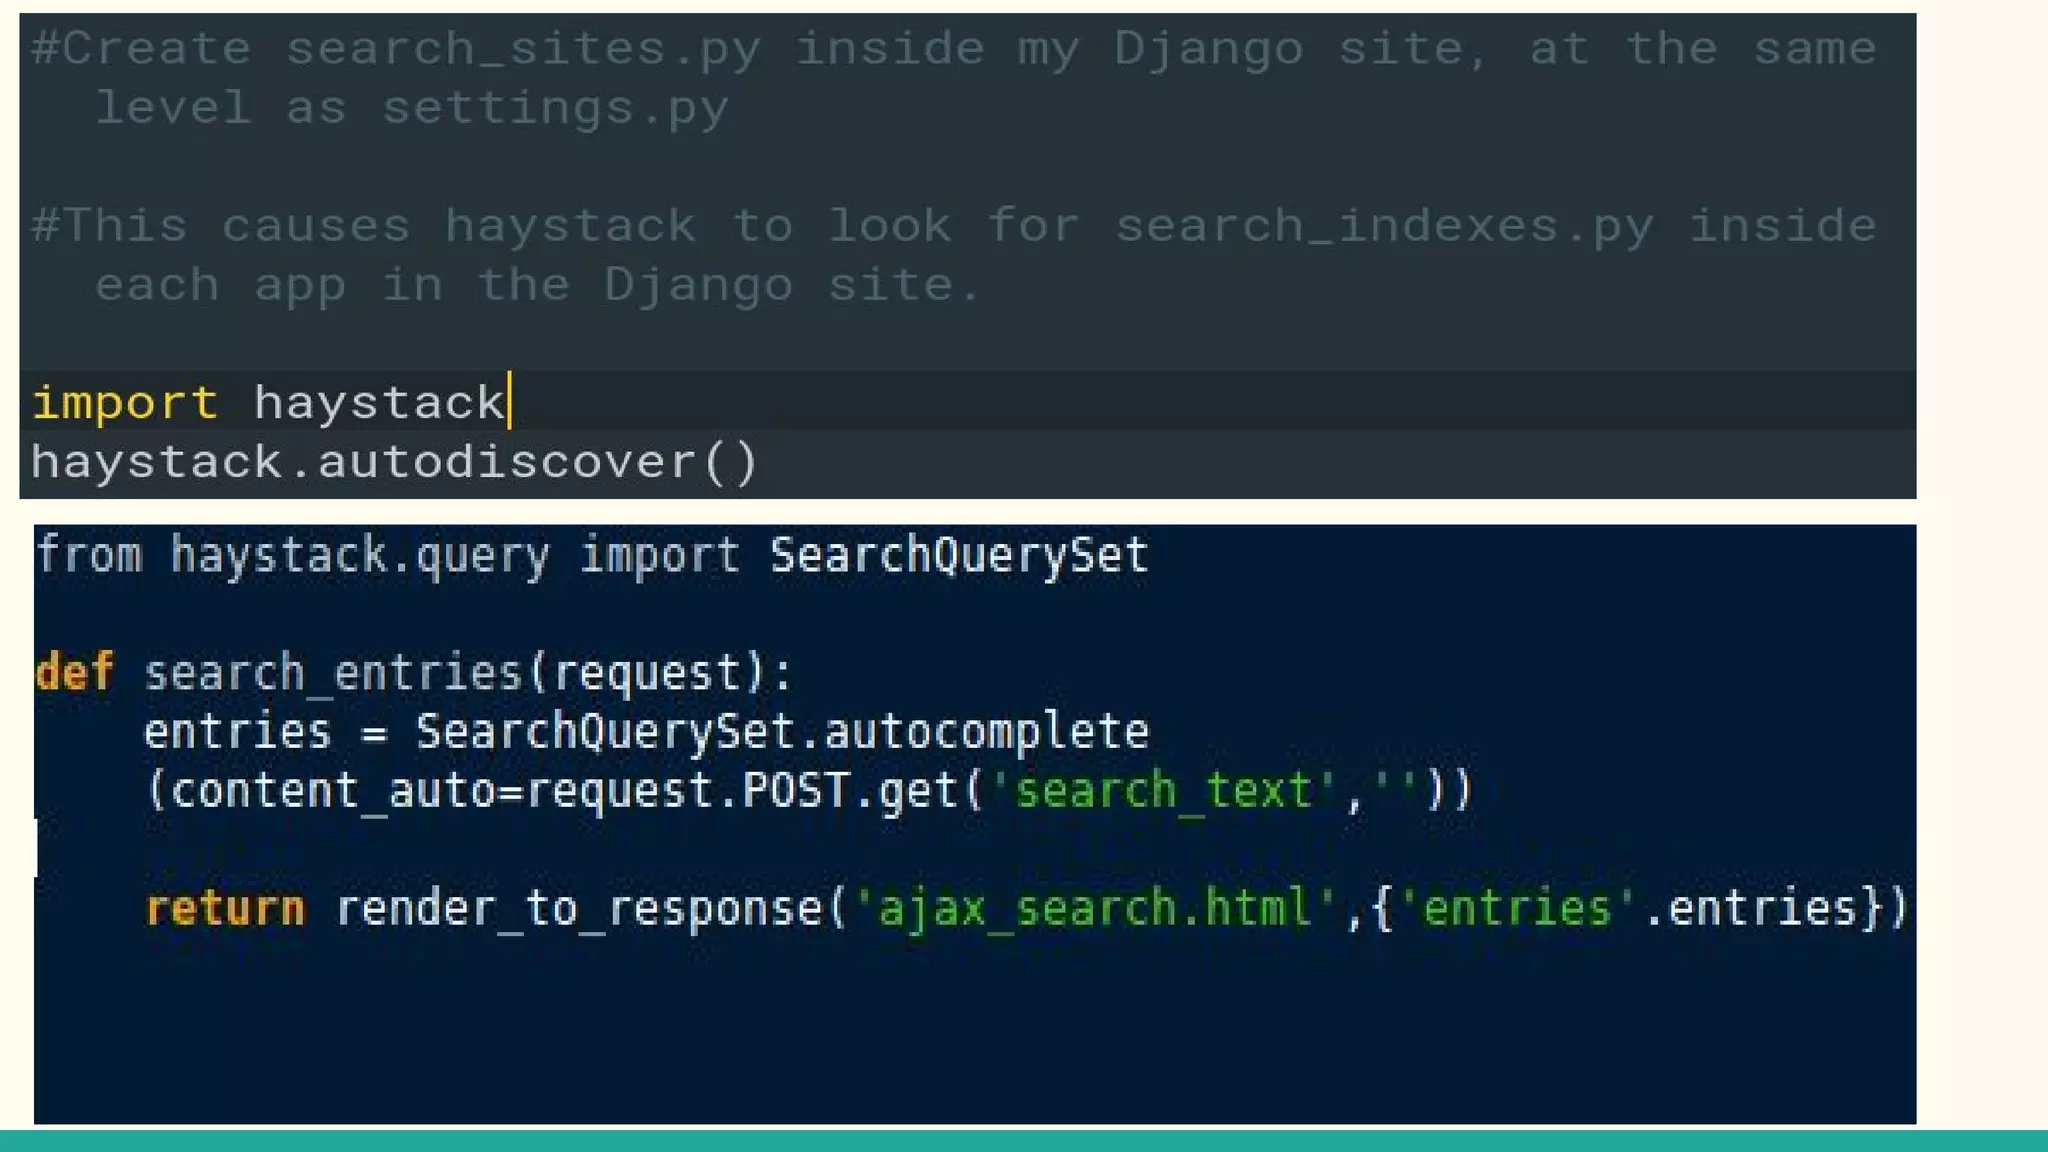This screenshot has height=1152, width=2048.
Task: Click the 'search_sites.py' comment text
Action: 523,49
